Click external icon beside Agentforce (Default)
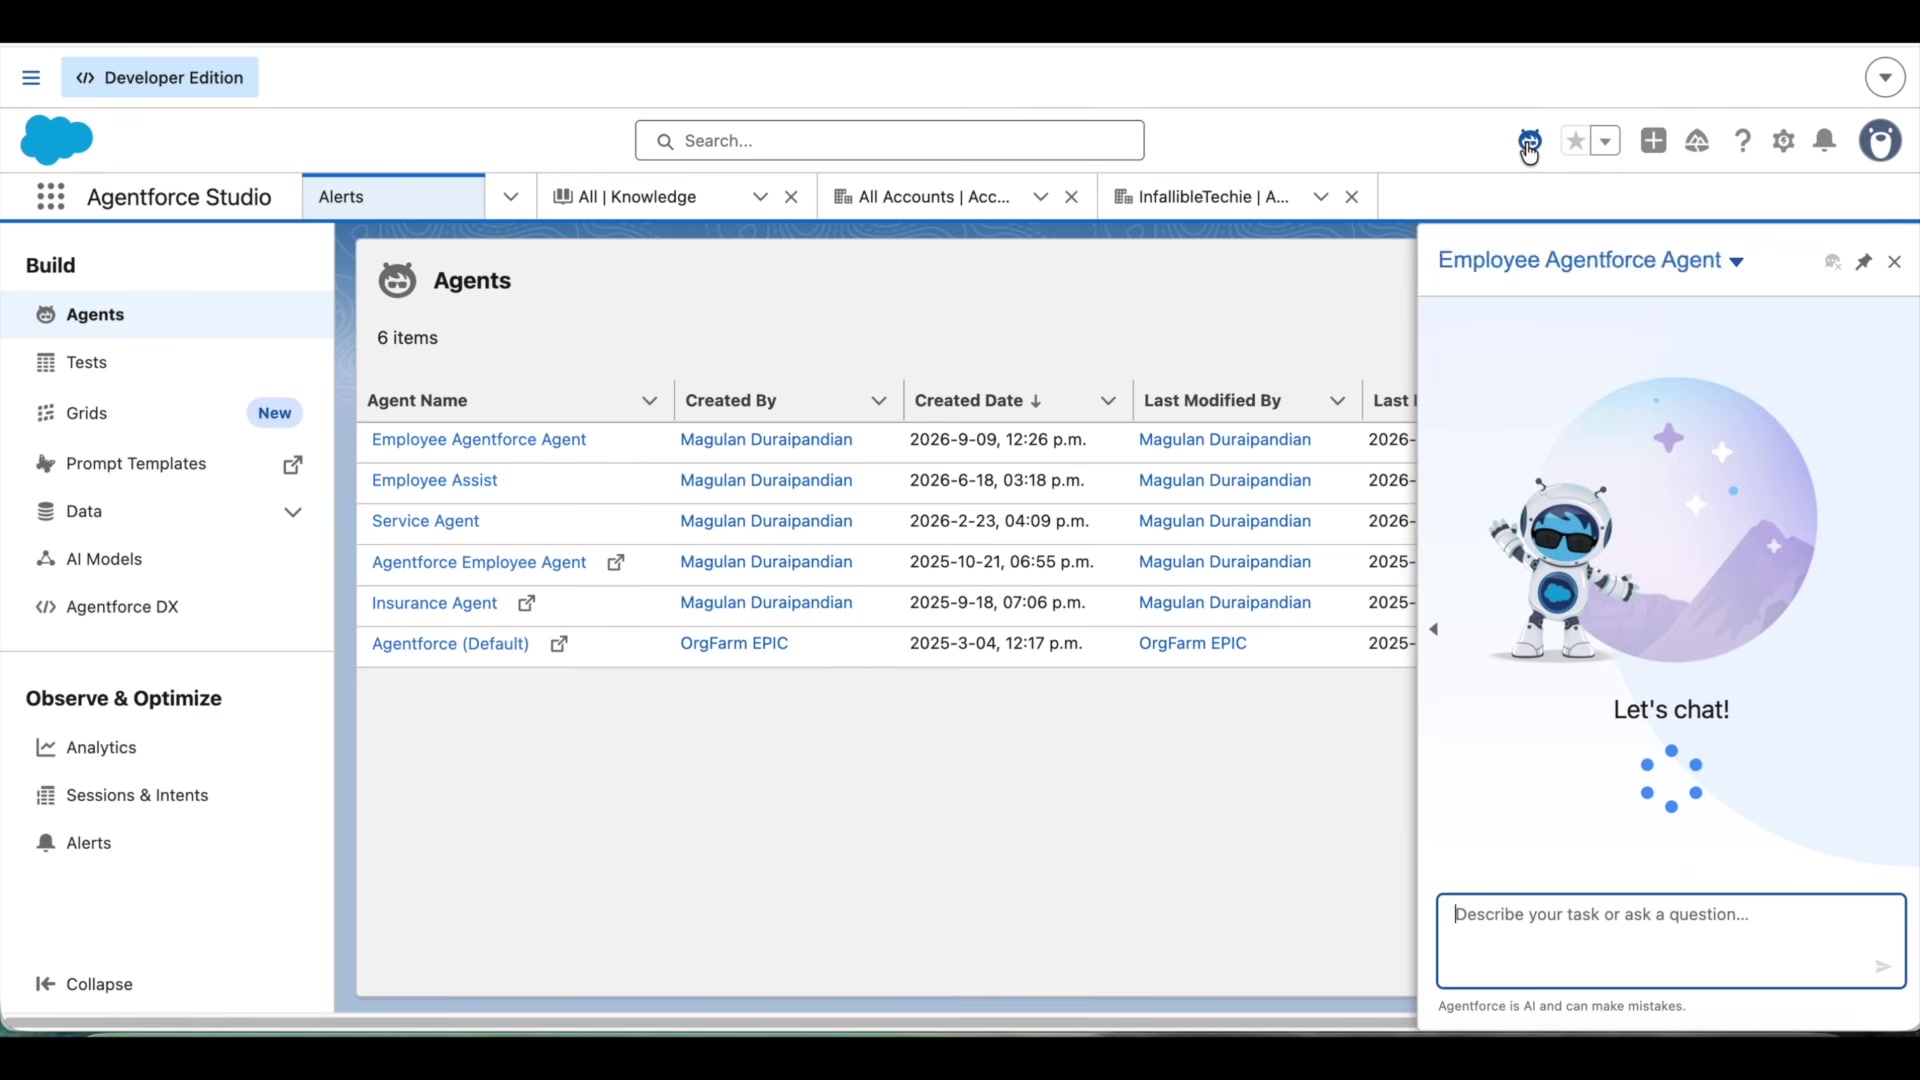Viewport: 1920px width, 1080px height. 560,645
